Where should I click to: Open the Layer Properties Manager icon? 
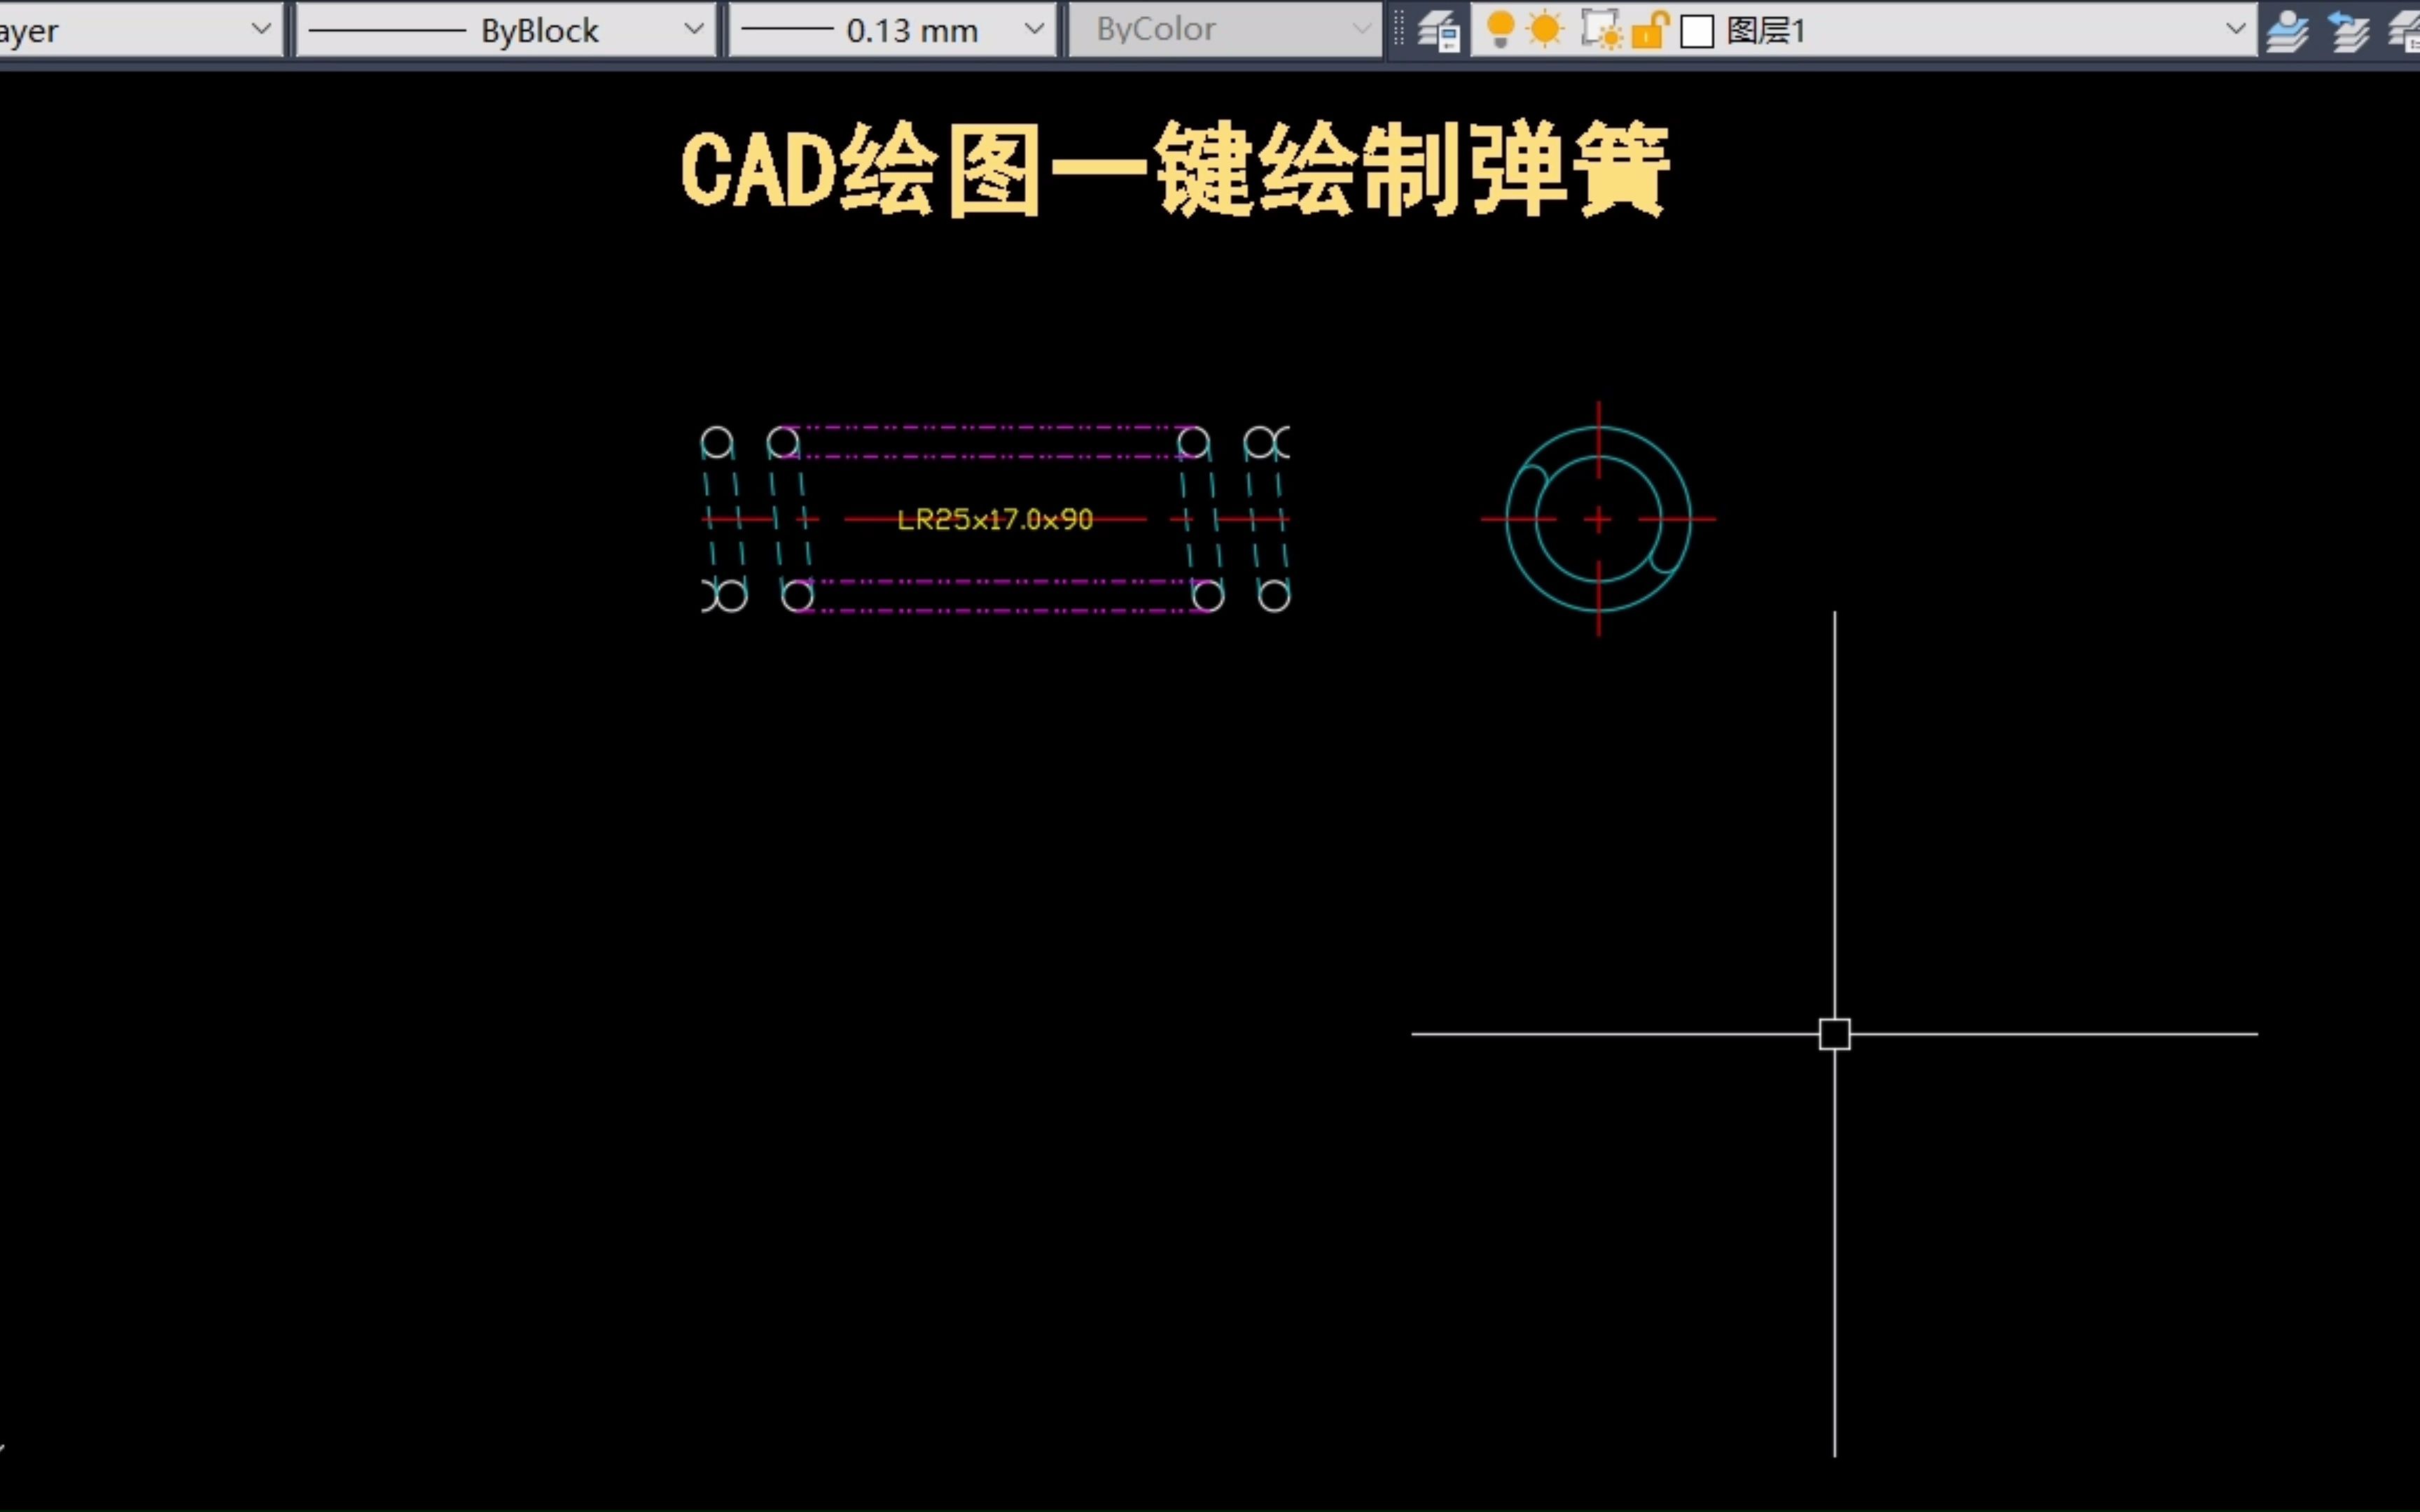1438,31
